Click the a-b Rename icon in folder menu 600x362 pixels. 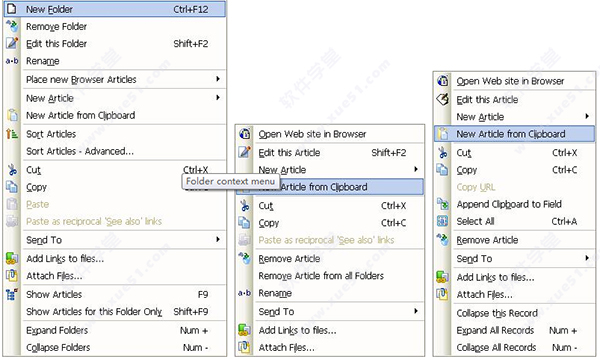click(12, 60)
